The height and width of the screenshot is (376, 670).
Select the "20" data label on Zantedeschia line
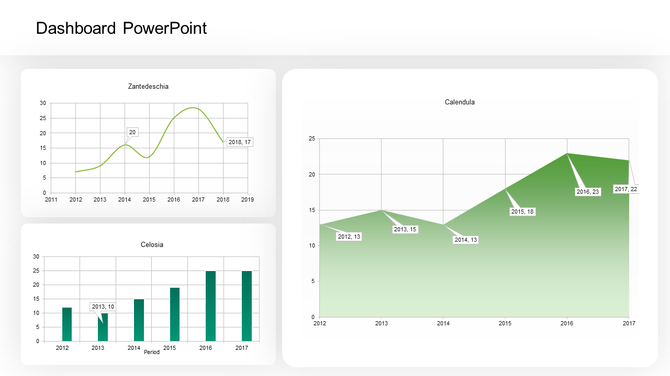(x=132, y=132)
